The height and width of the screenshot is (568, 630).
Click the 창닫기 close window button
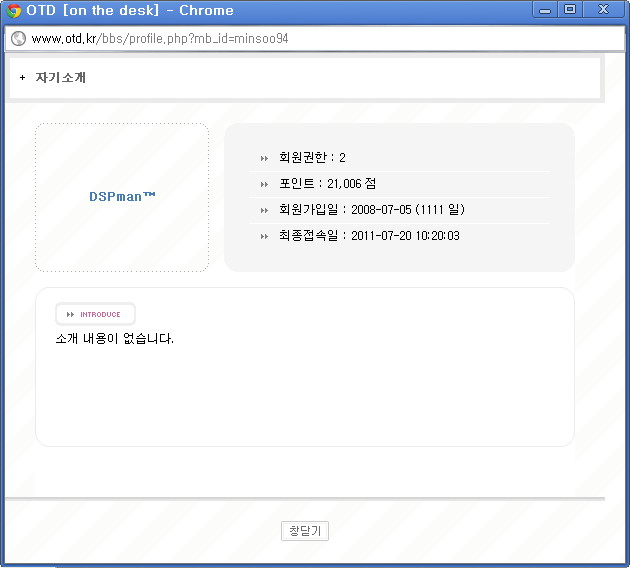[305, 531]
